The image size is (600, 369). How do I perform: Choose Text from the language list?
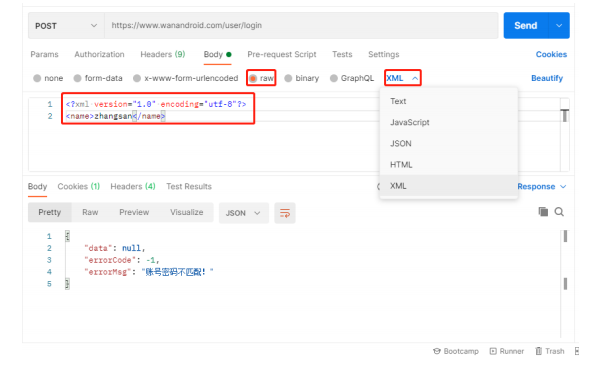pyautogui.click(x=448, y=101)
